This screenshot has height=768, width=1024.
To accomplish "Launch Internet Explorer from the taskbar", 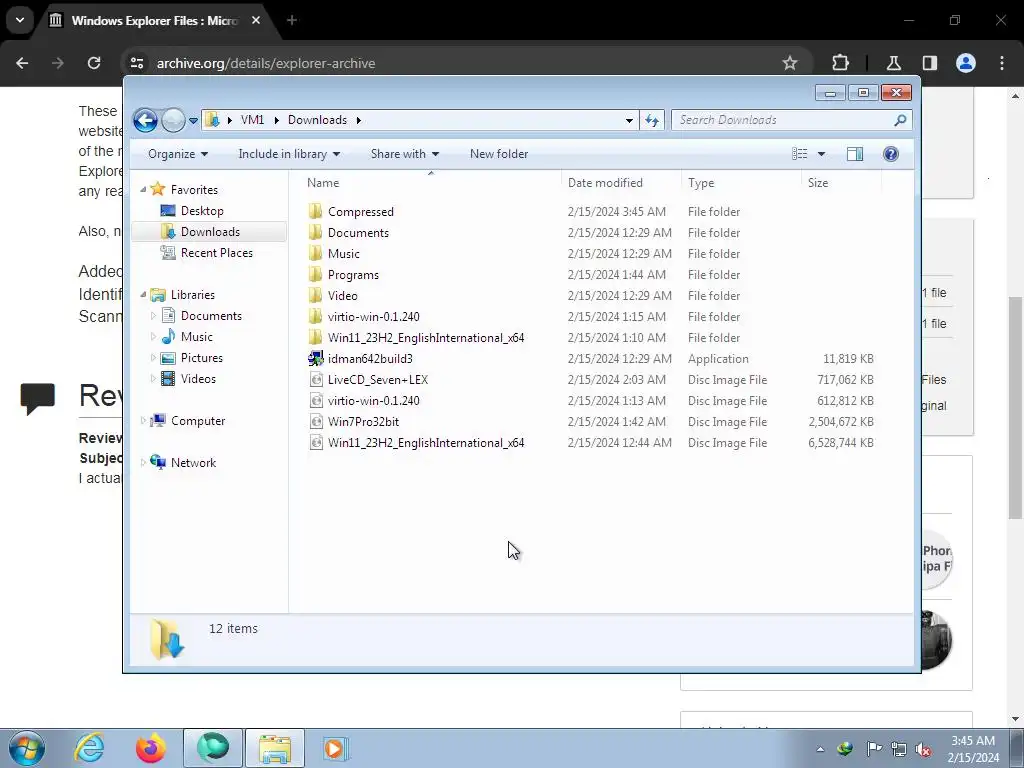I will [x=89, y=748].
